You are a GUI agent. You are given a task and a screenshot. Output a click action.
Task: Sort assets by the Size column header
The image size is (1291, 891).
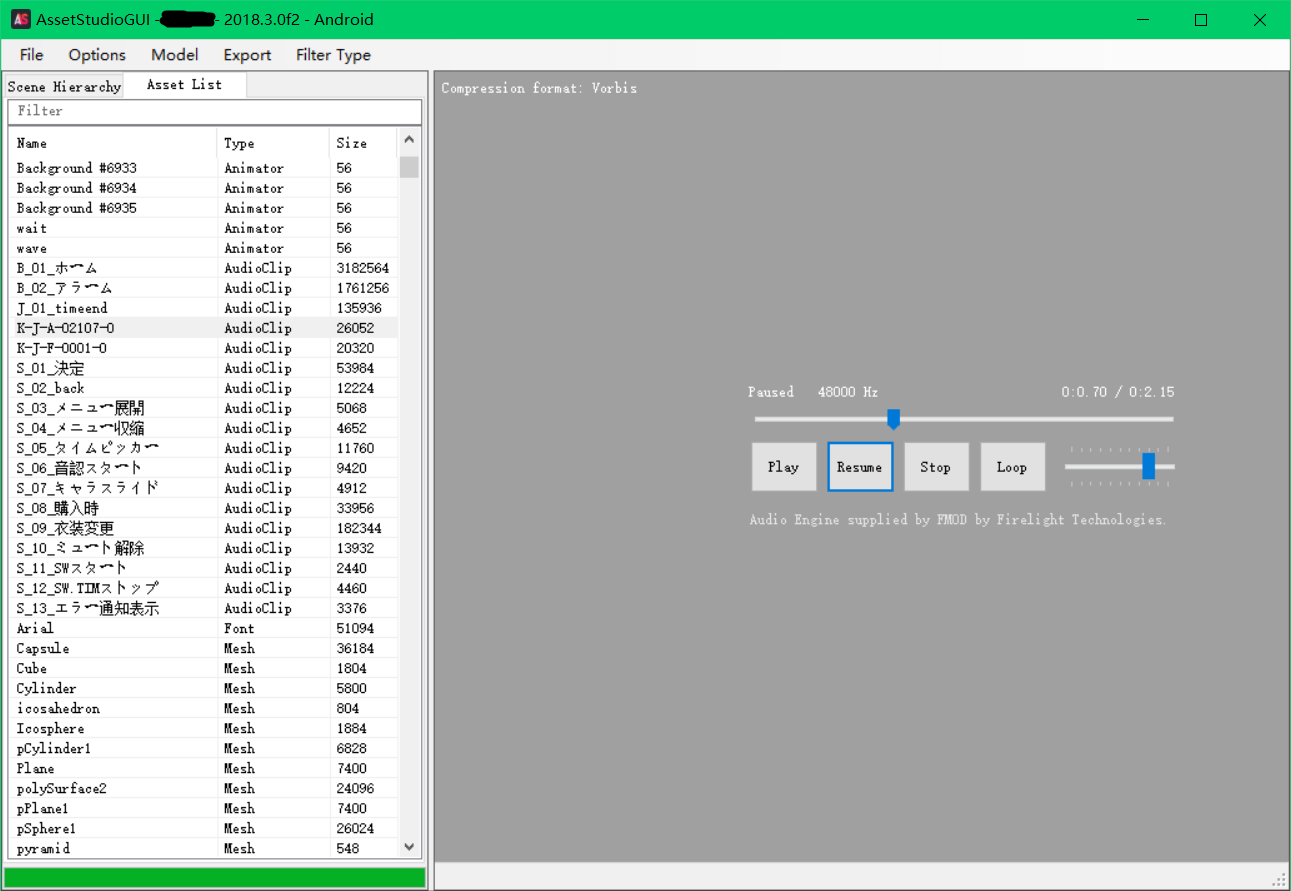pos(362,143)
